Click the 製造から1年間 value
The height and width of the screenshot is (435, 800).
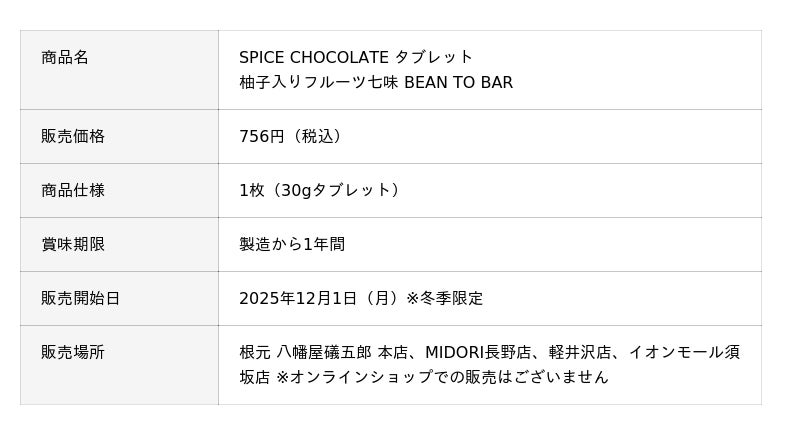[x=292, y=244]
